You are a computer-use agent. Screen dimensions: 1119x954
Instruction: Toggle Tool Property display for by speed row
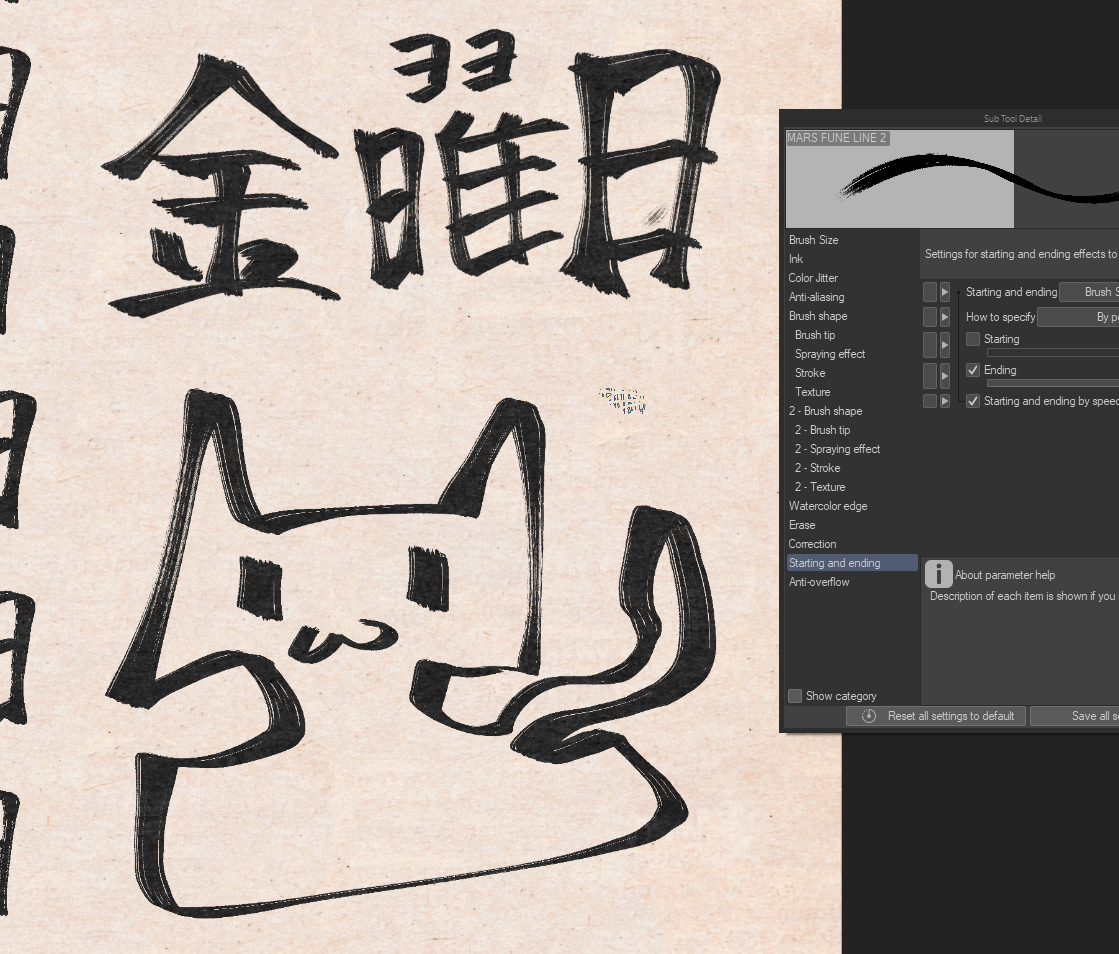929,401
